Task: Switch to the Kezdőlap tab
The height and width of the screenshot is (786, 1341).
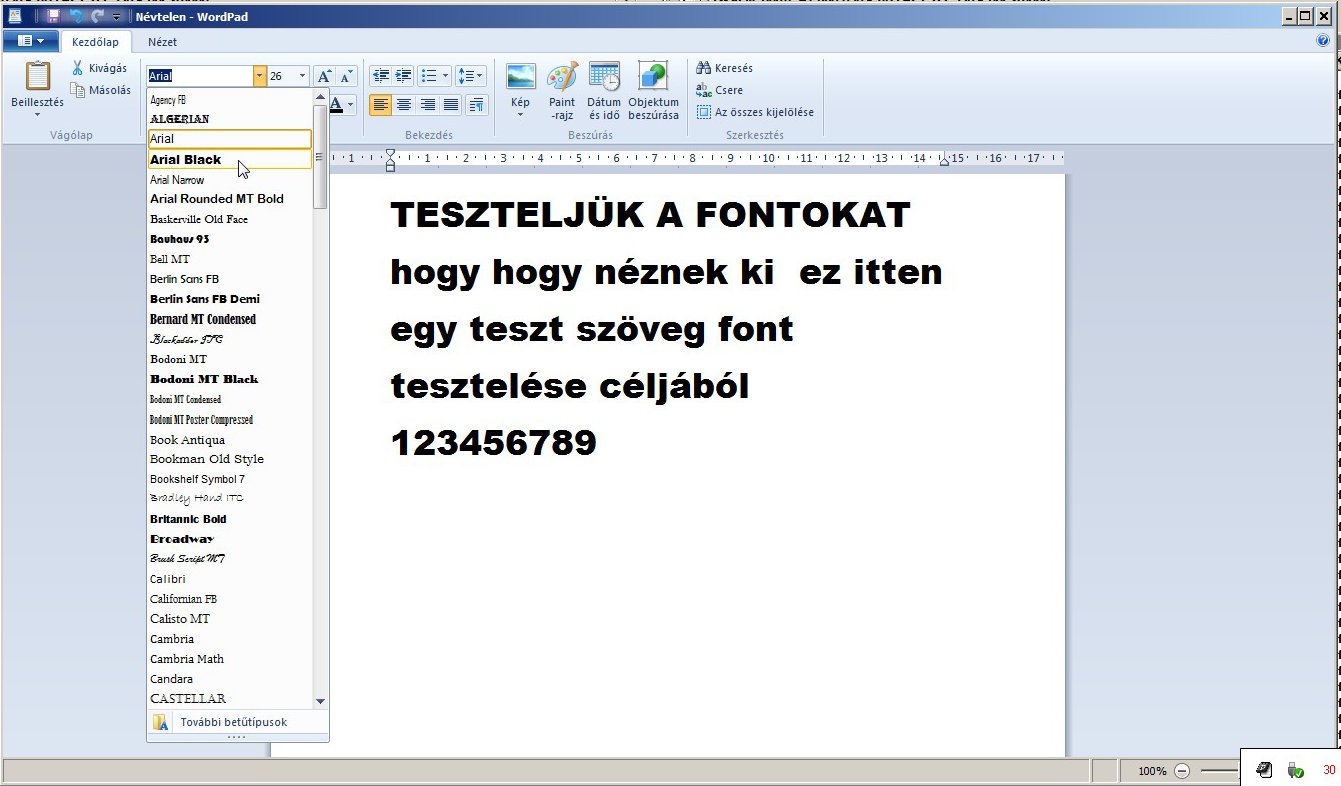Action: (x=95, y=42)
